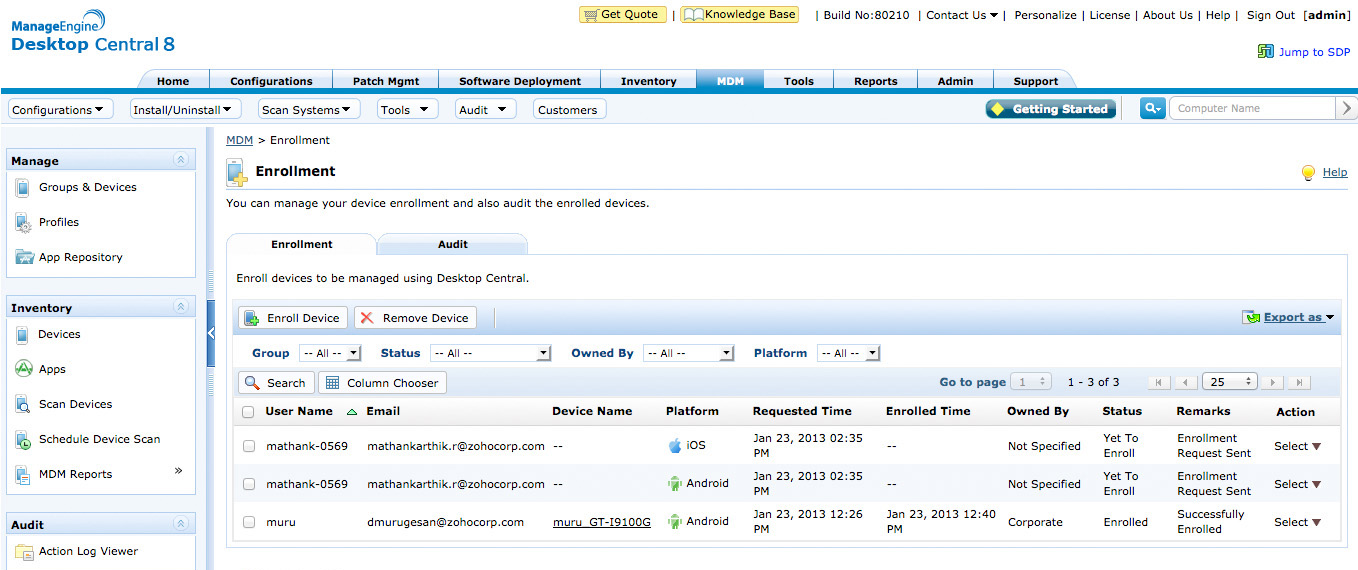The image size is (1358, 570).
Task: Go to the last page arrow
Action: click(x=1299, y=382)
